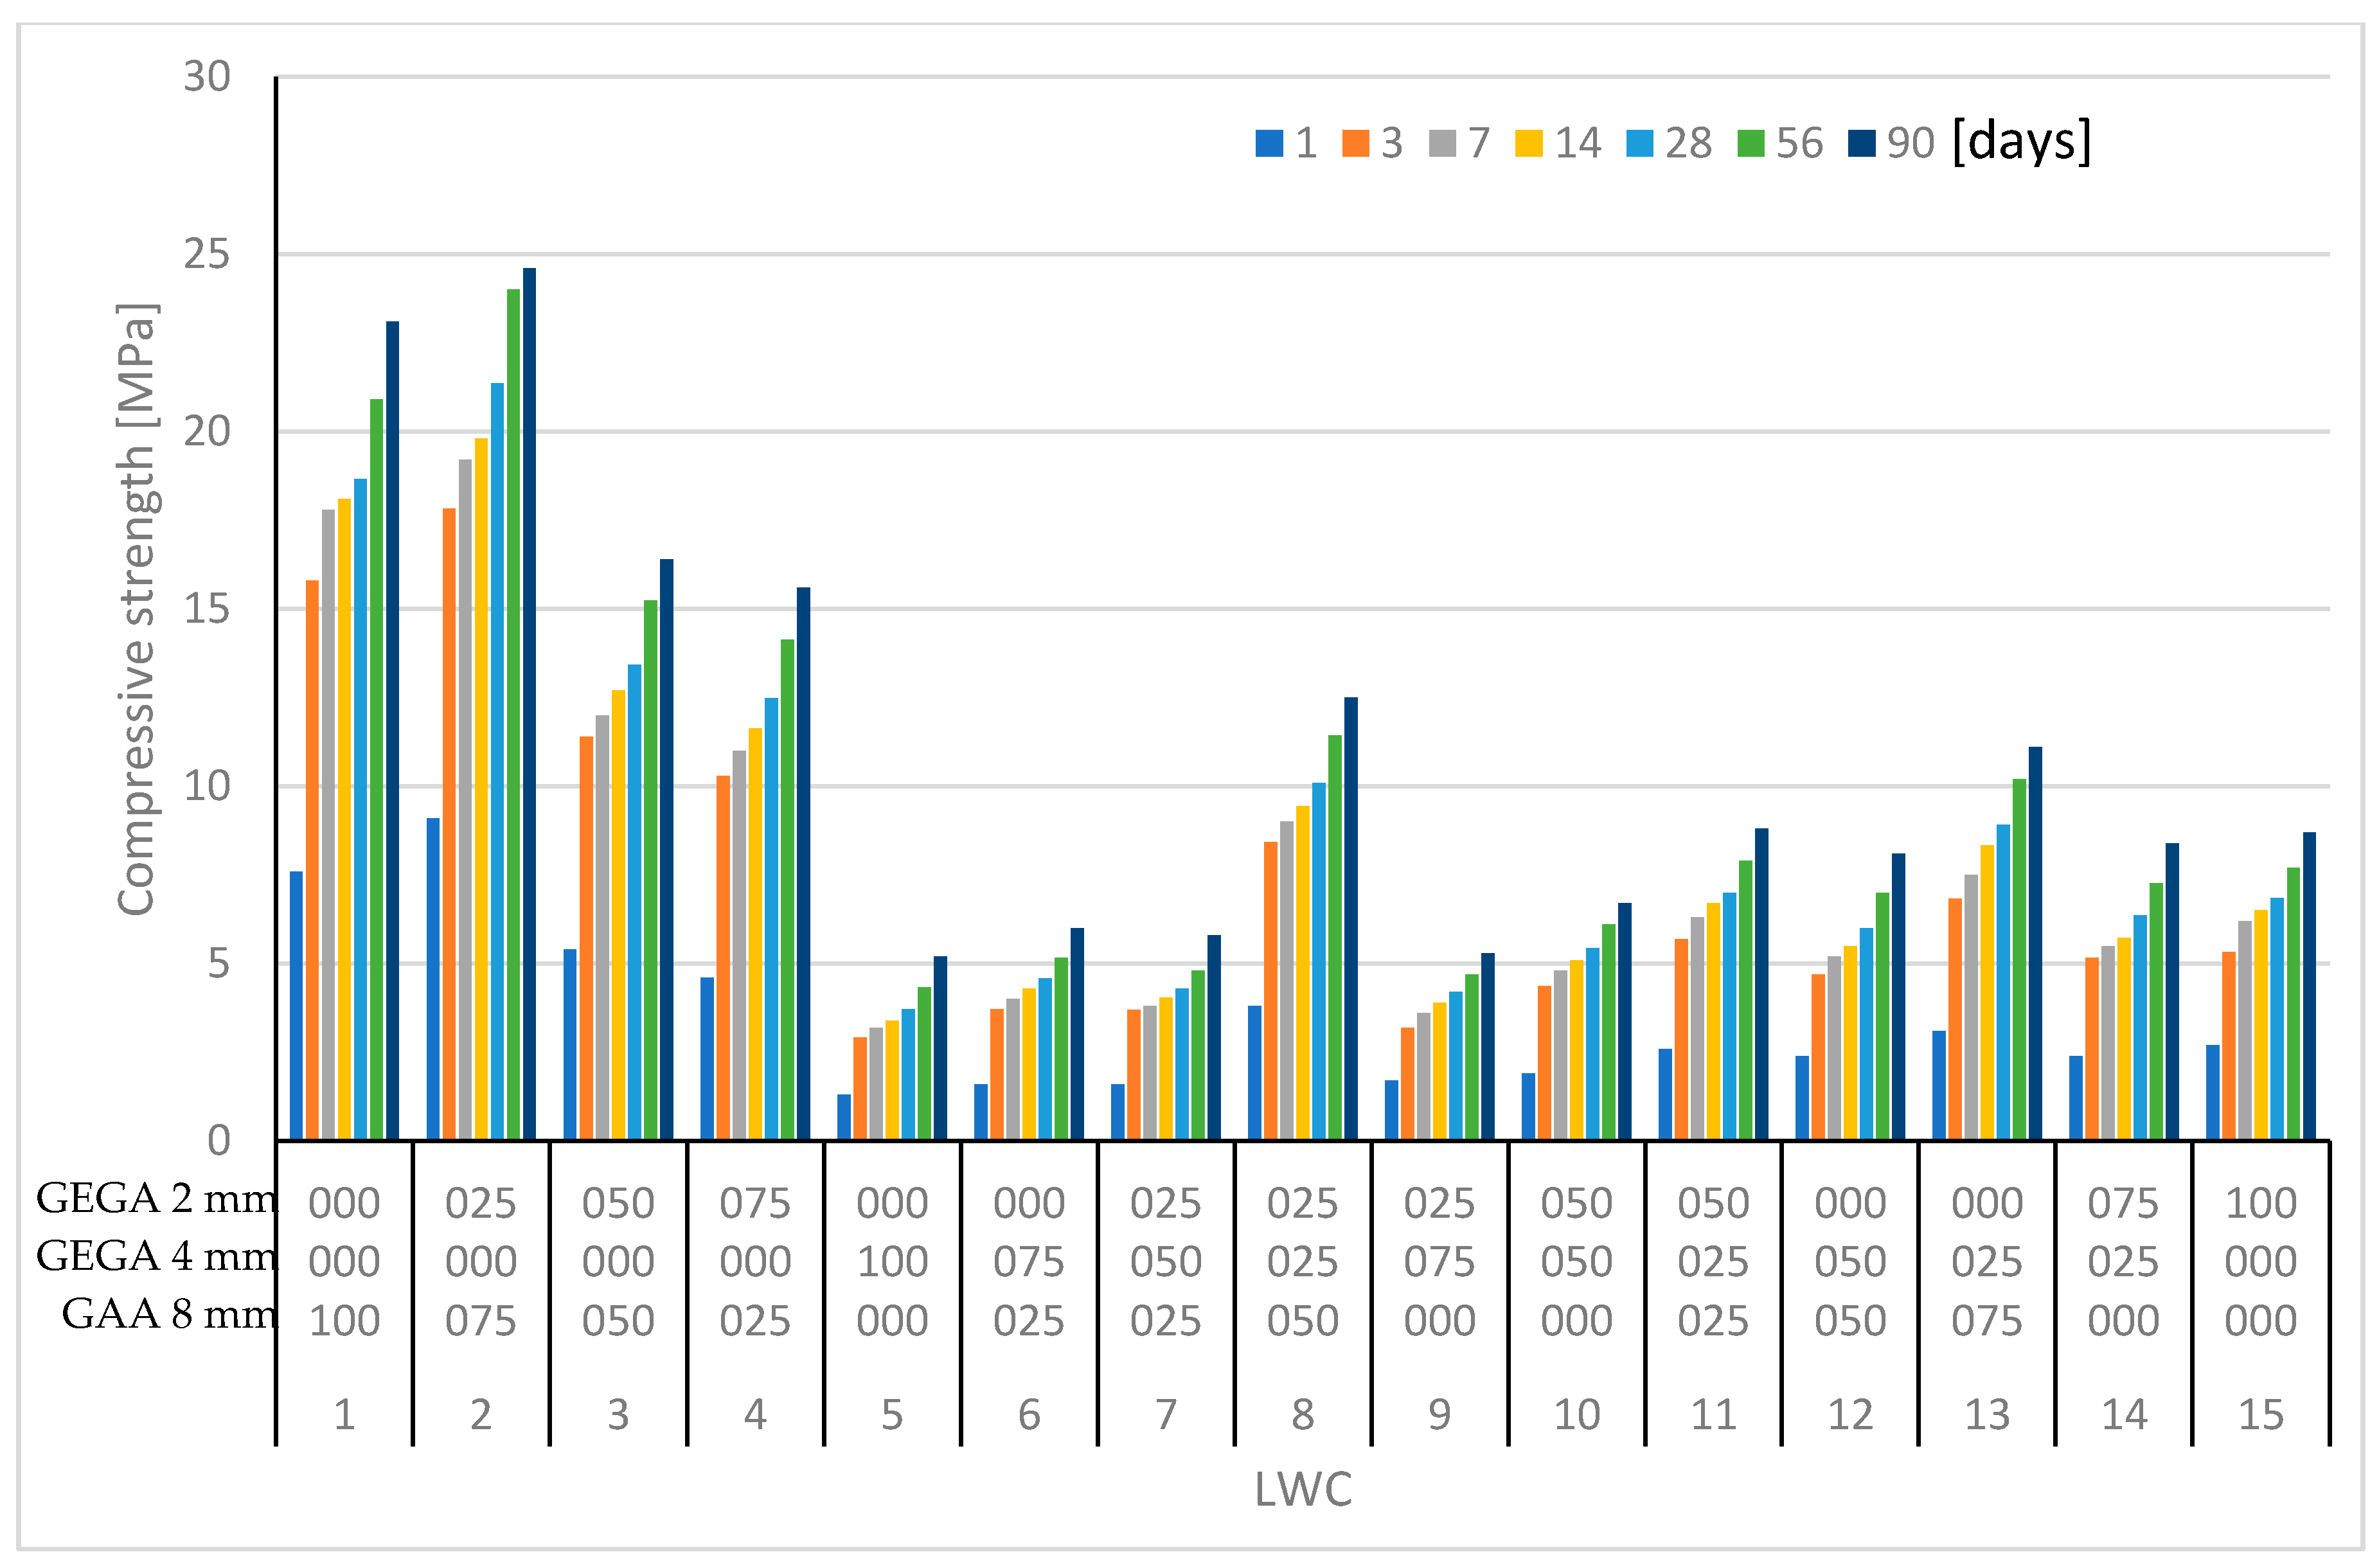The image size is (2379, 1568).
Task: Select the orange 3-day bar of LWC 1
Action: (312, 859)
